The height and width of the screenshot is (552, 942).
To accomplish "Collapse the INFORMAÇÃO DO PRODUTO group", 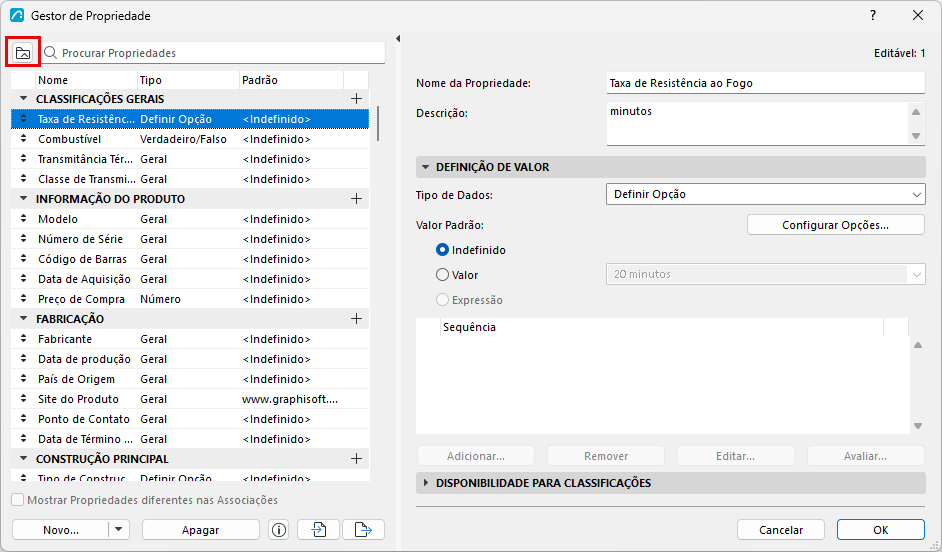I will (x=23, y=198).
